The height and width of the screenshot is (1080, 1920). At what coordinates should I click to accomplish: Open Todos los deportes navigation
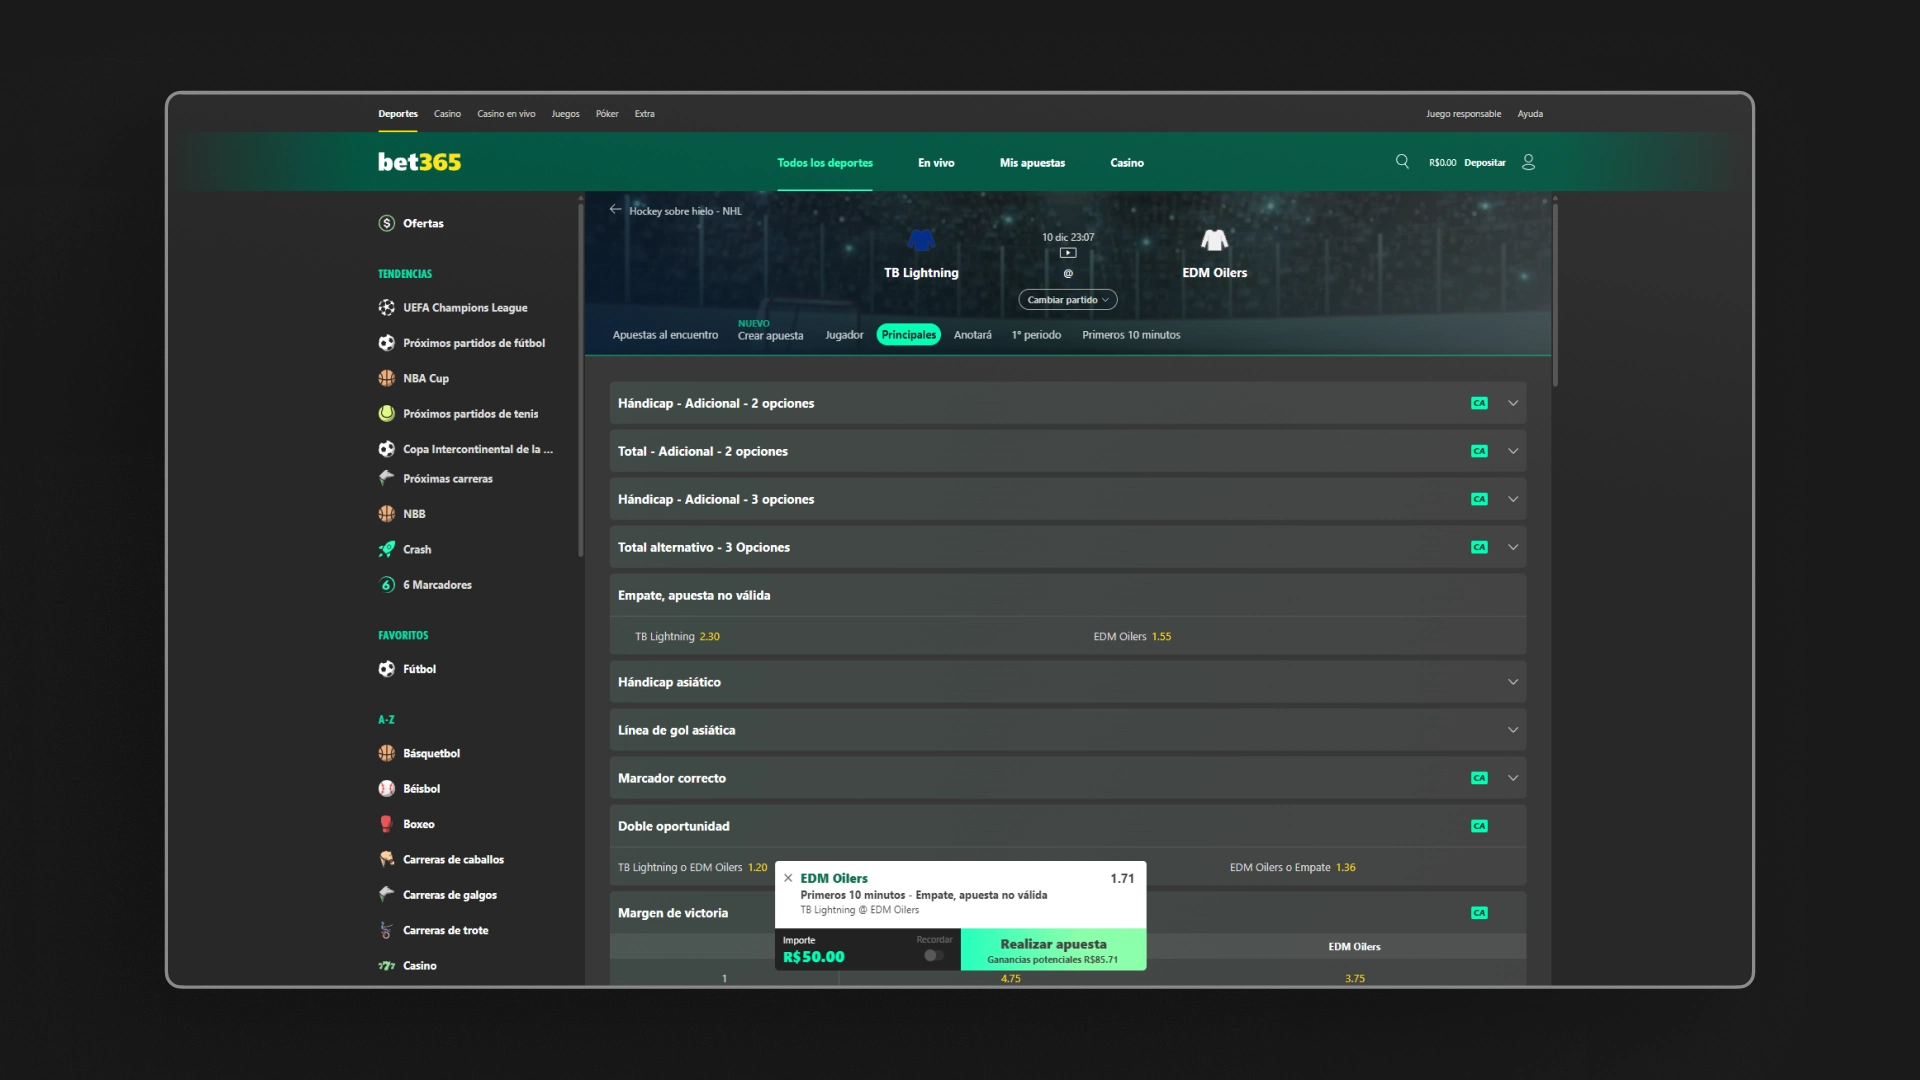coord(825,163)
